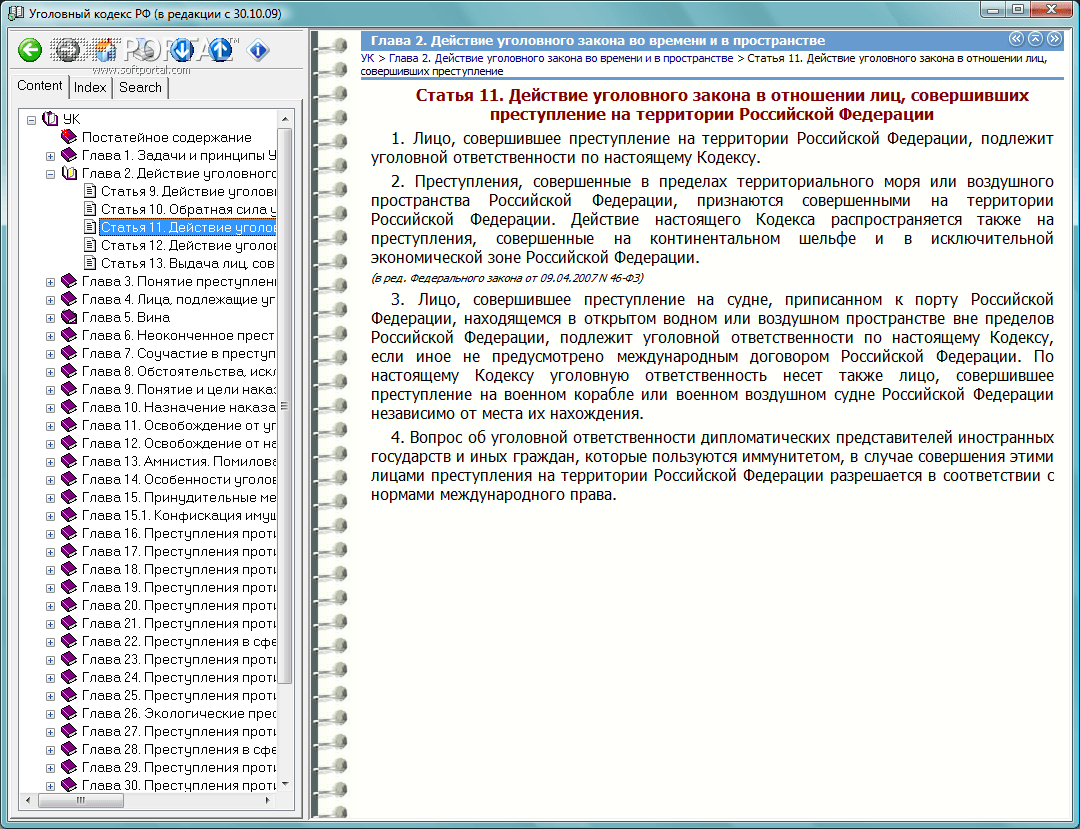
Task: Follow the УК breadcrumb link
Action: click(368, 59)
